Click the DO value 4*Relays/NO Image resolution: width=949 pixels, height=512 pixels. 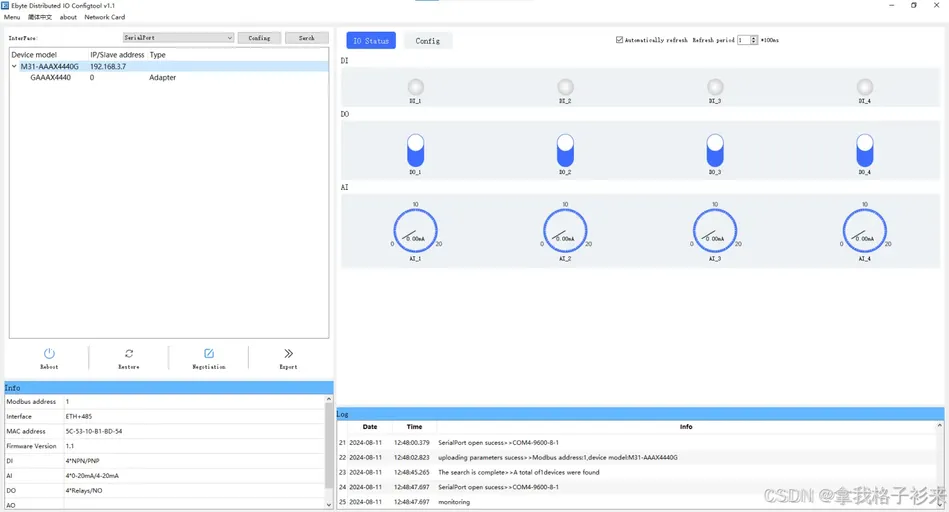(x=84, y=490)
